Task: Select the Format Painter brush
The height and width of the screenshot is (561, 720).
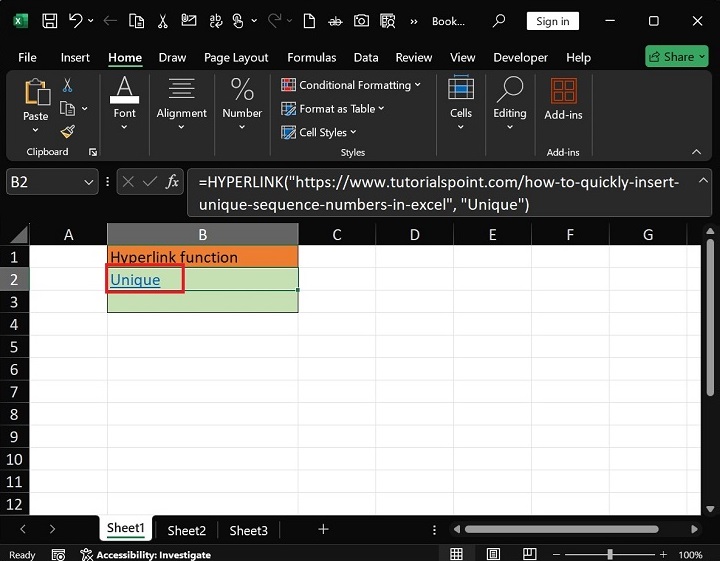Action: [67, 131]
